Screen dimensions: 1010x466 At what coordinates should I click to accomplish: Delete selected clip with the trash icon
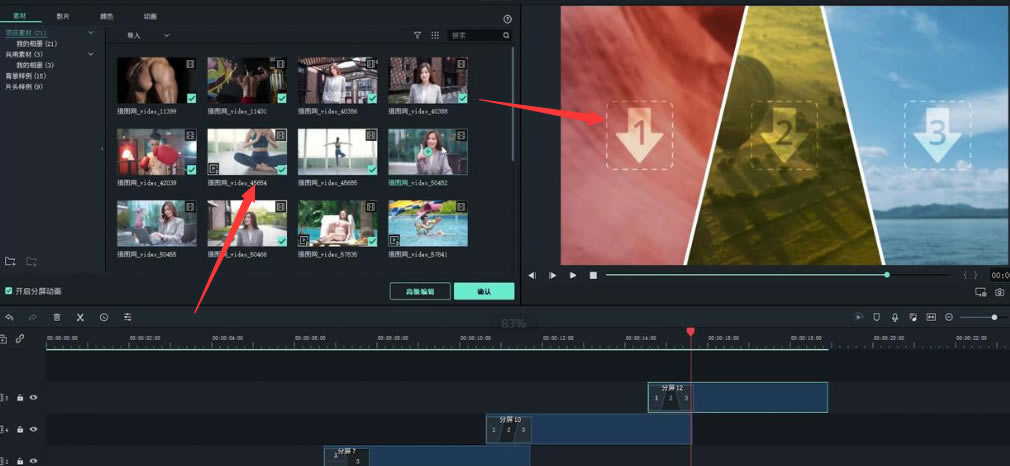[57, 317]
